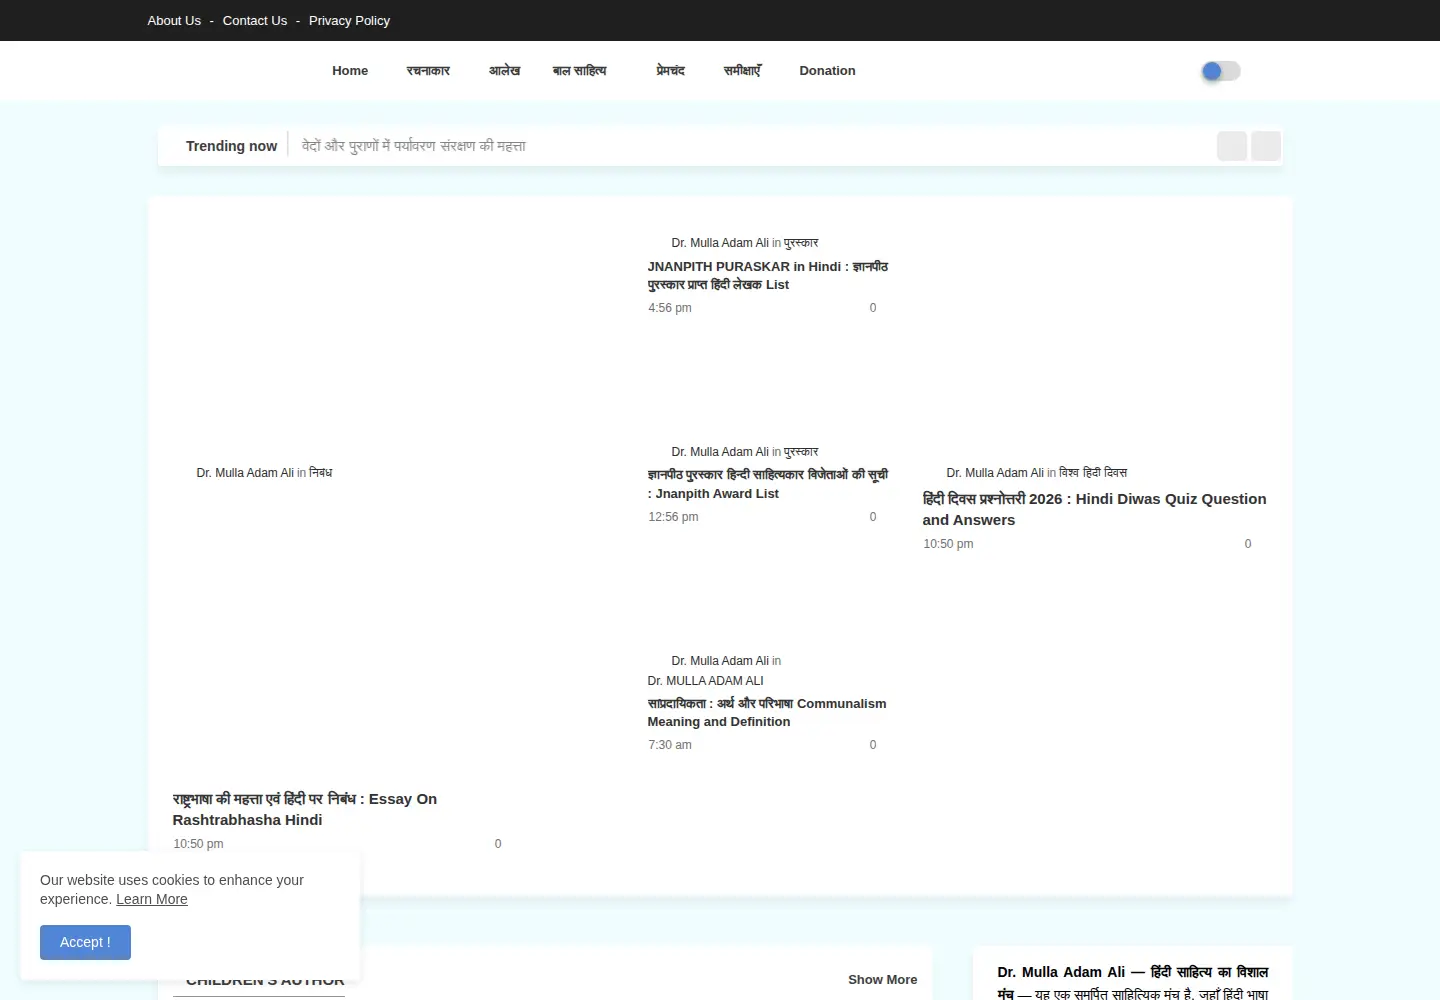Open trending headline वेदों और पुराणों में पर्यावरण
This screenshot has height=1000, width=1440.
414,146
